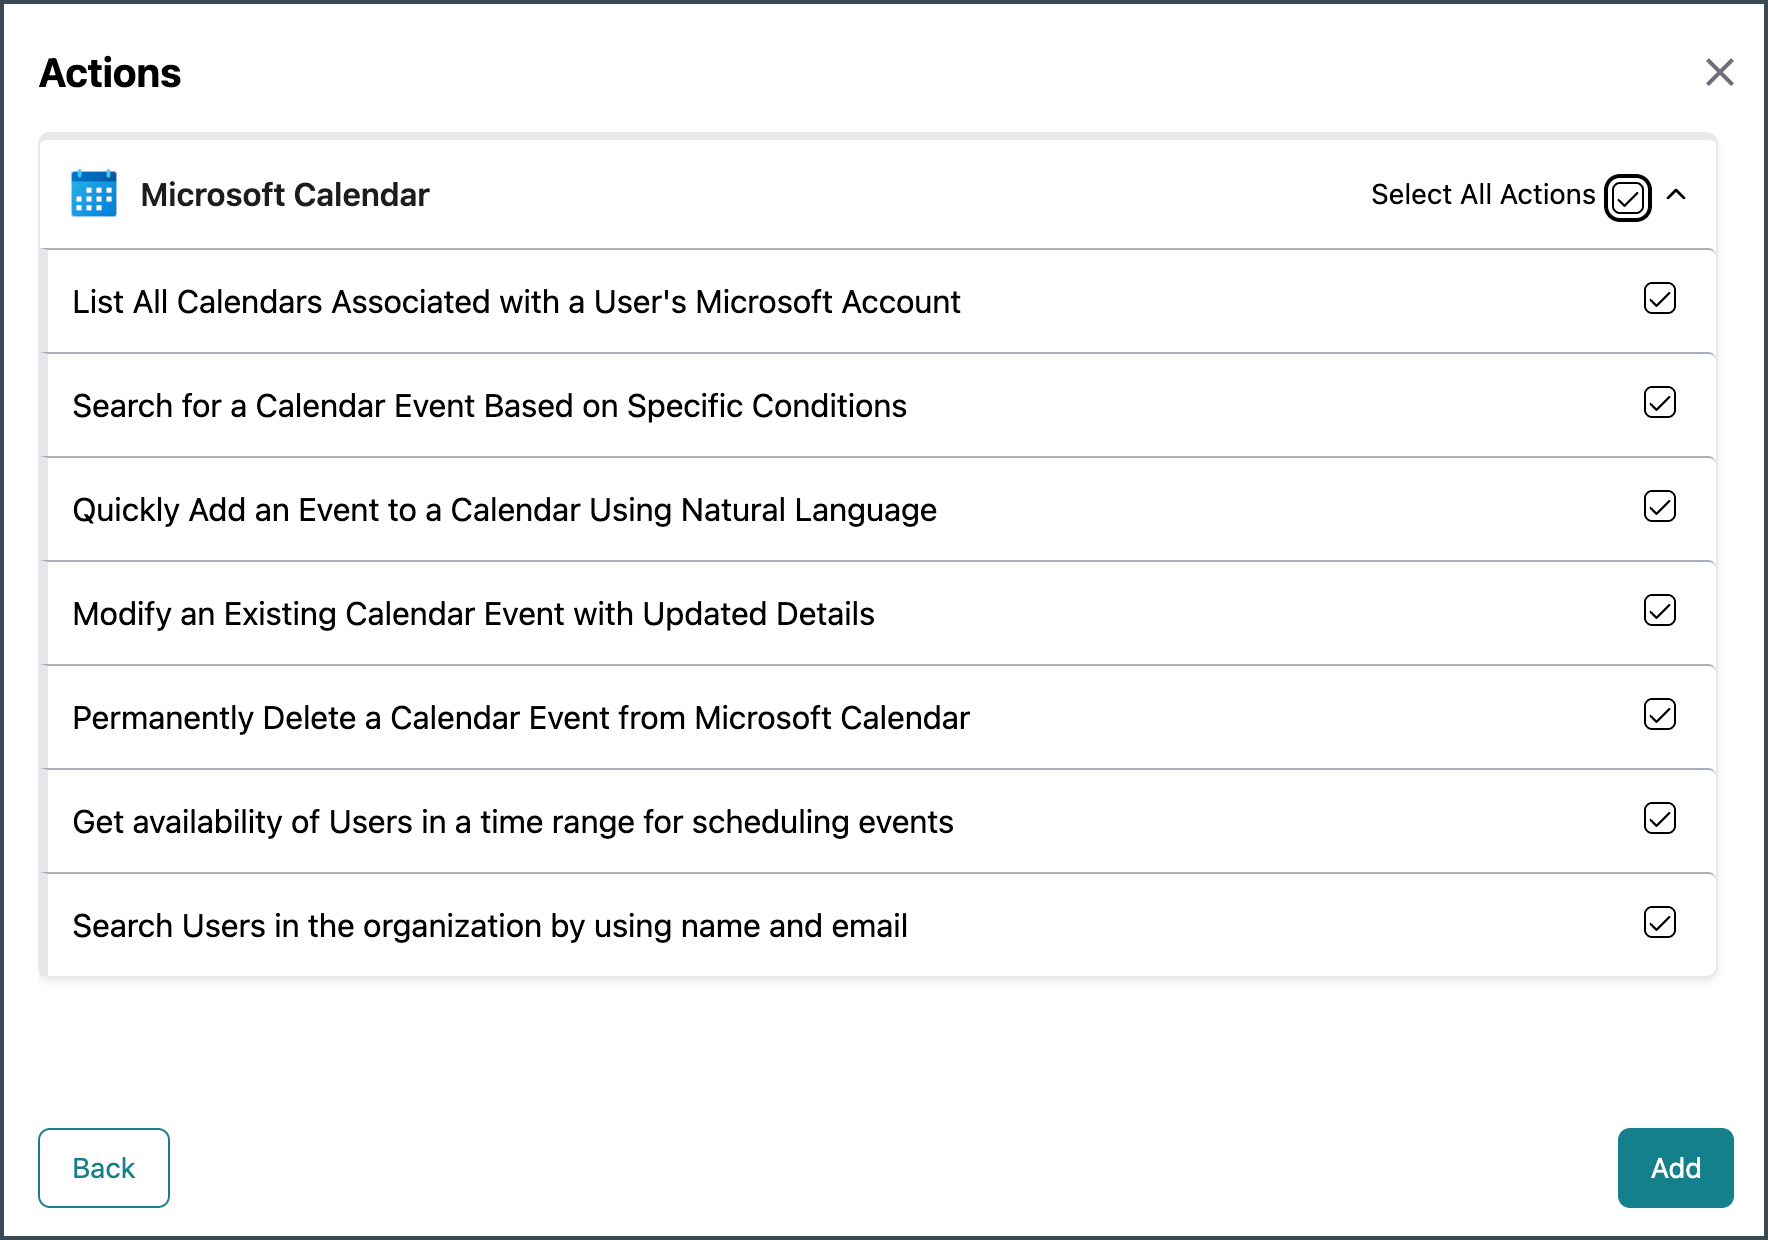Go back with the Back button

click(104, 1168)
